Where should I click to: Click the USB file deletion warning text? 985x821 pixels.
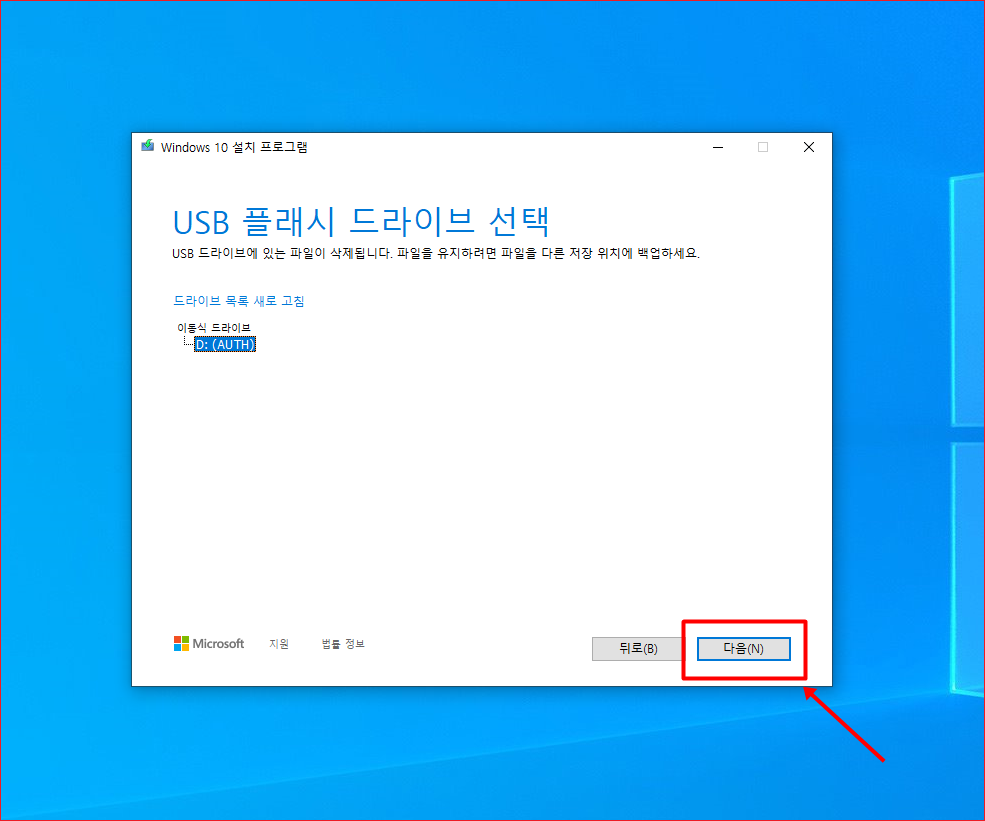coord(436,253)
